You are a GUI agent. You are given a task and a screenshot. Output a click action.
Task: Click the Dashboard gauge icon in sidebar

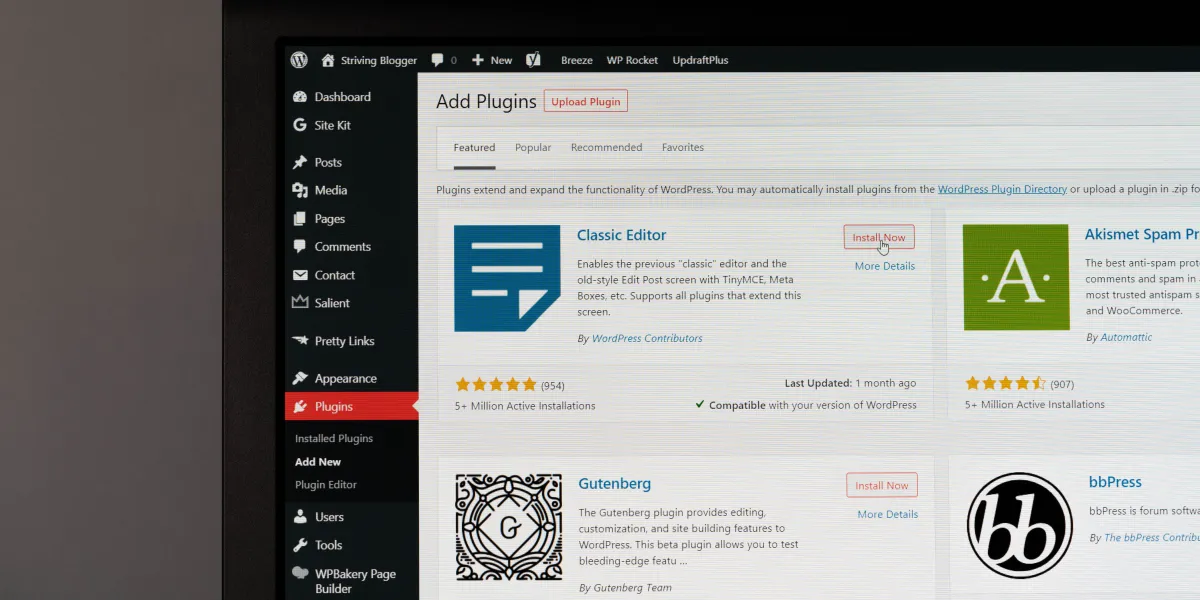pyautogui.click(x=302, y=96)
